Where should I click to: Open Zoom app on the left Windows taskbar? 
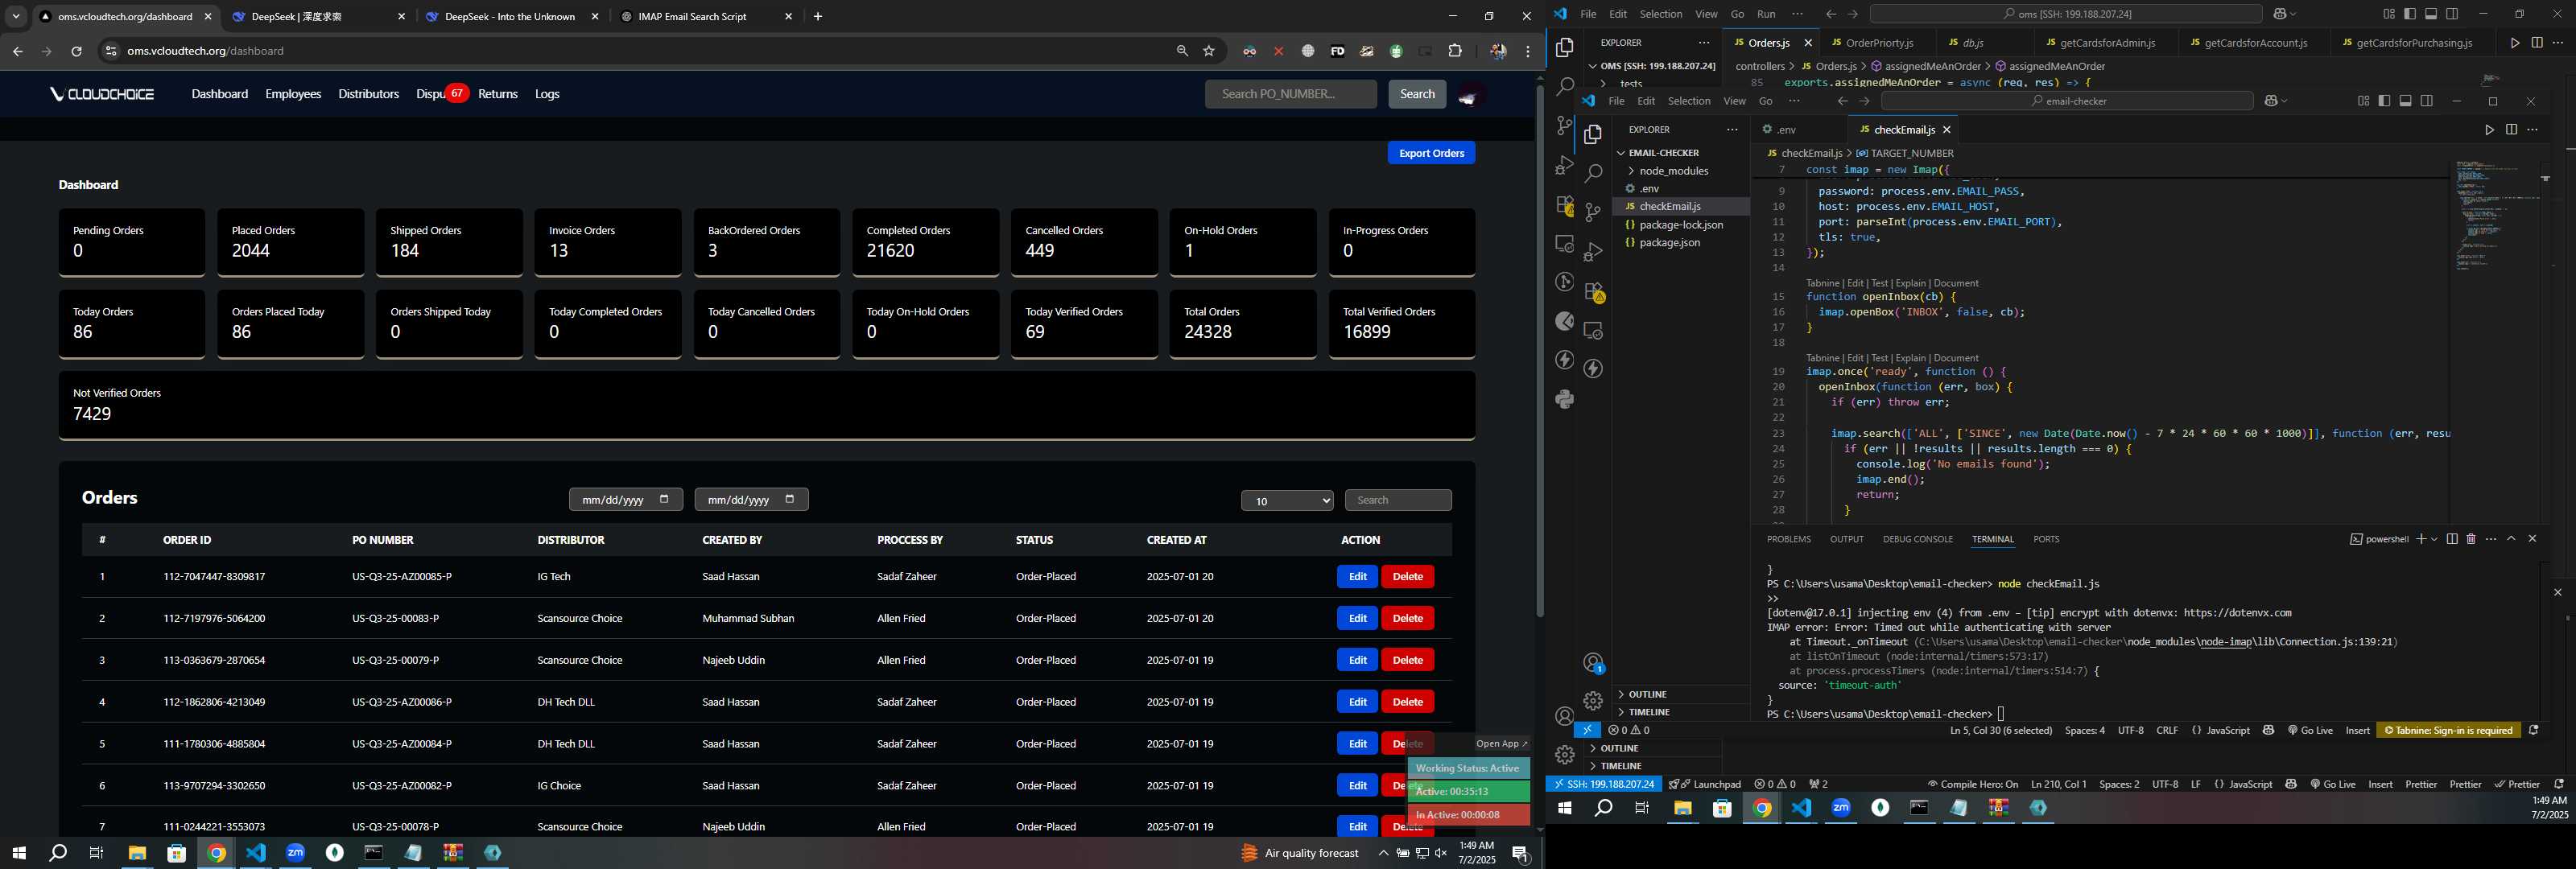pyautogui.click(x=295, y=853)
